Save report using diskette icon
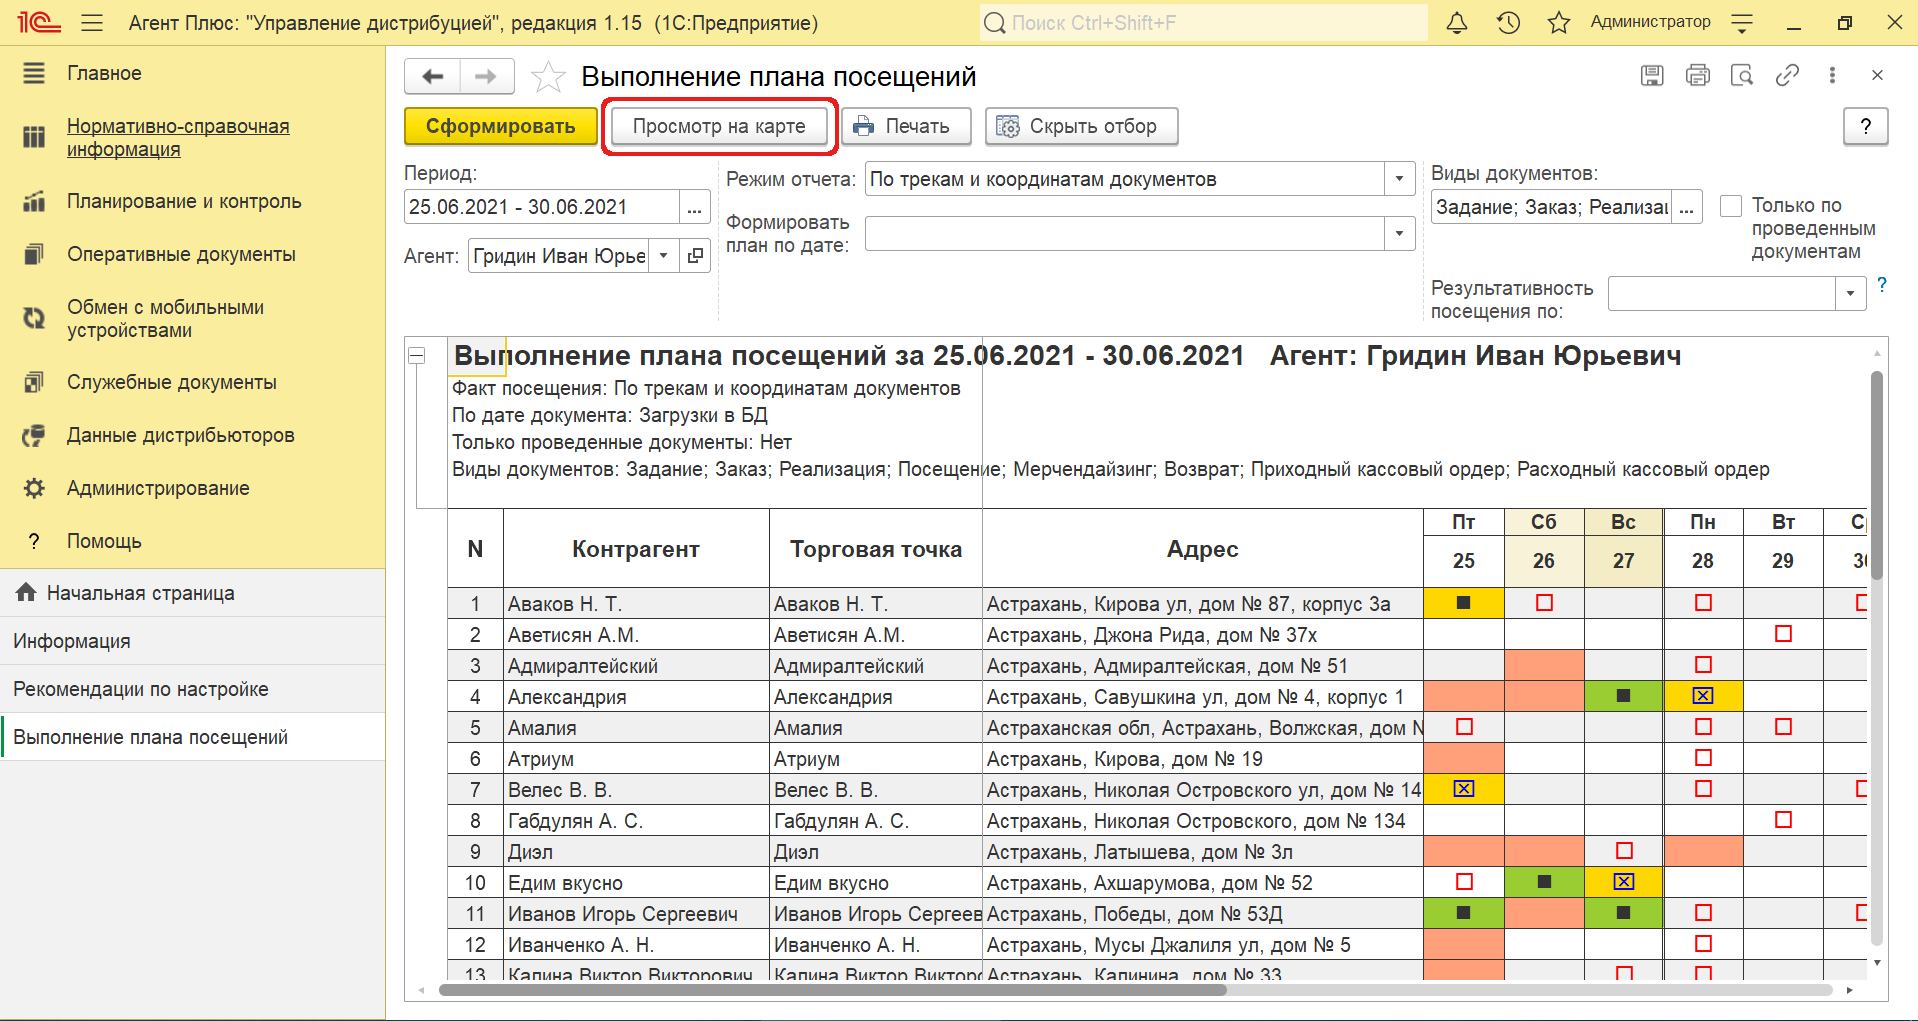The width and height of the screenshot is (1918, 1021). pyautogui.click(x=1652, y=75)
